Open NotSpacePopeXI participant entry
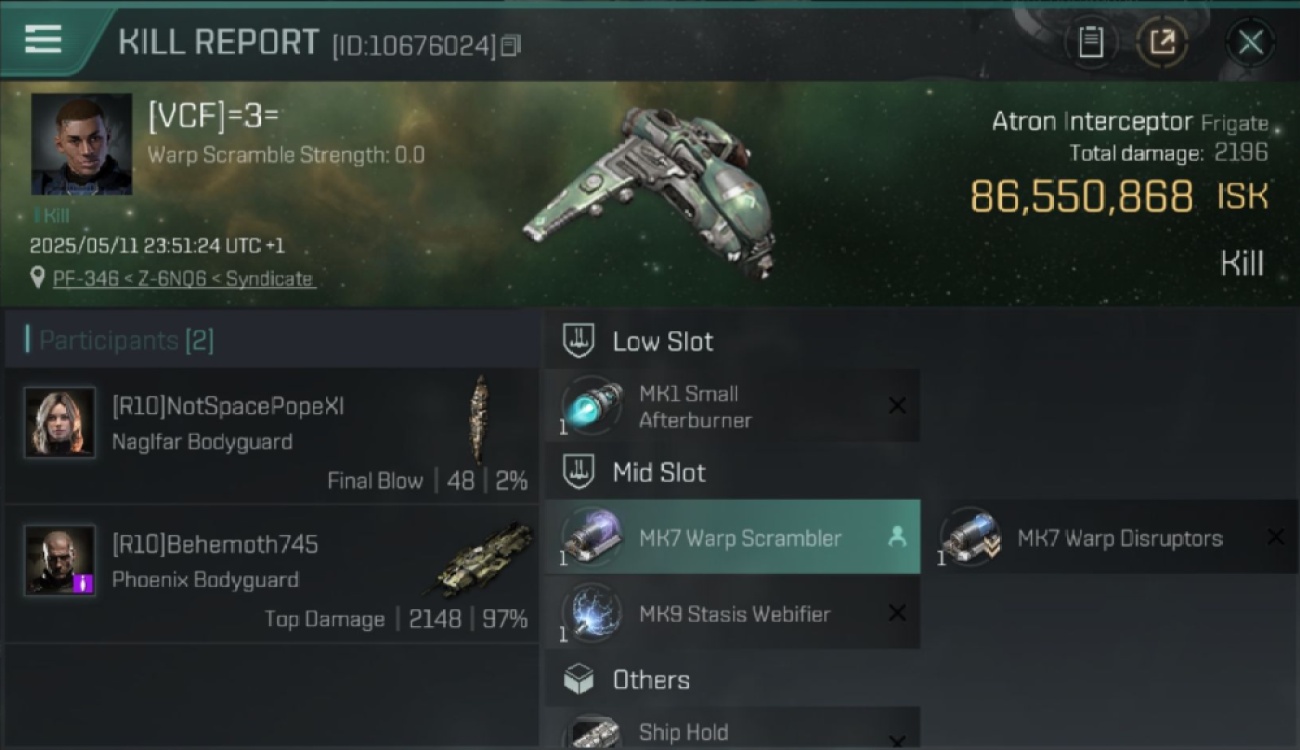The height and width of the screenshot is (750, 1300). pyautogui.click(x=272, y=436)
